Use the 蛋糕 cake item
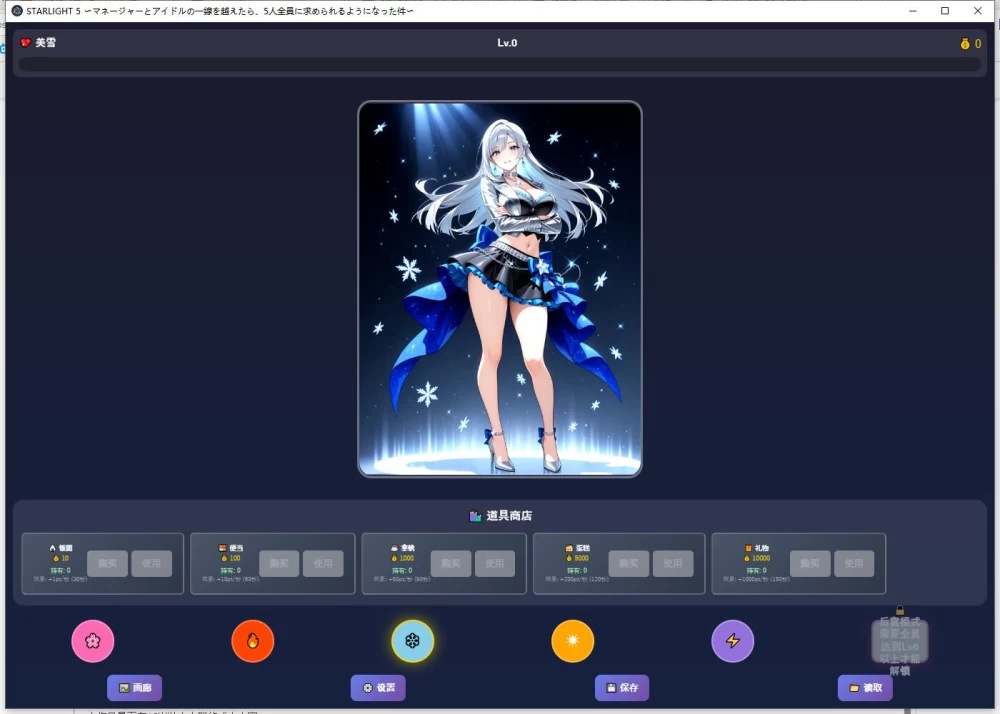The height and width of the screenshot is (714, 1000). (x=673, y=564)
